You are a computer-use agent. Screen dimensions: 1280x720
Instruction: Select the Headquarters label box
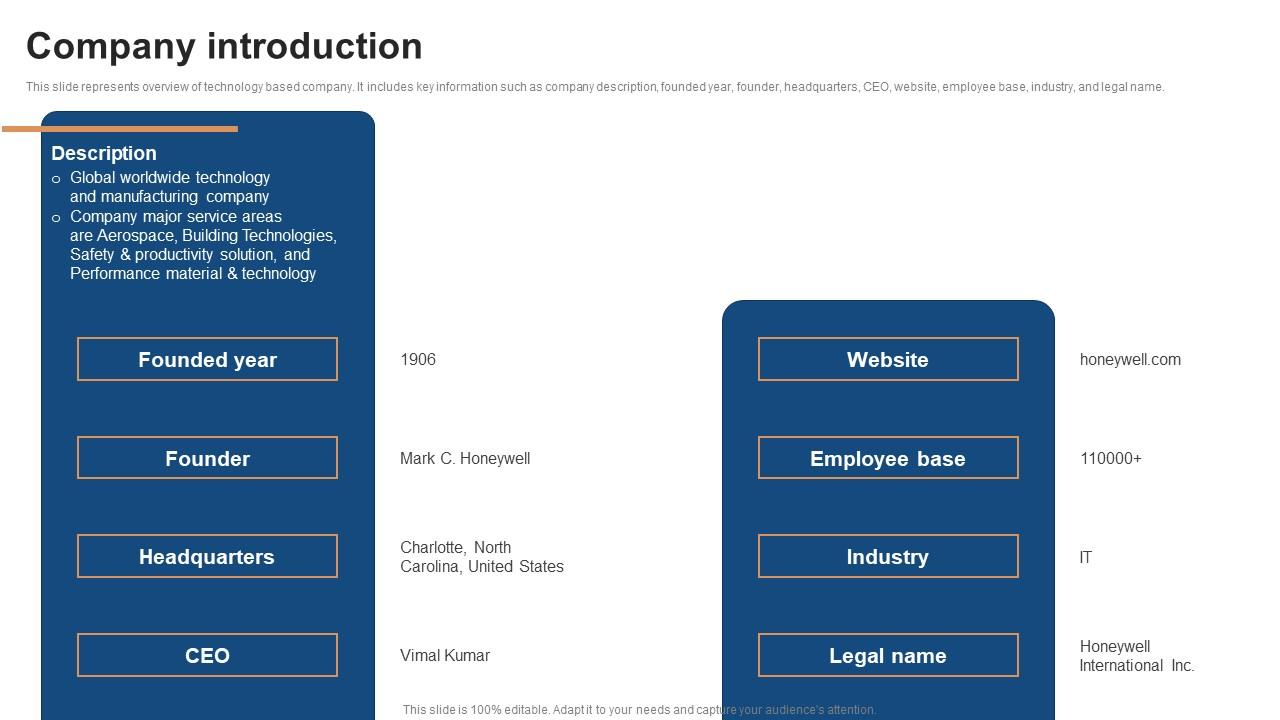click(x=207, y=556)
